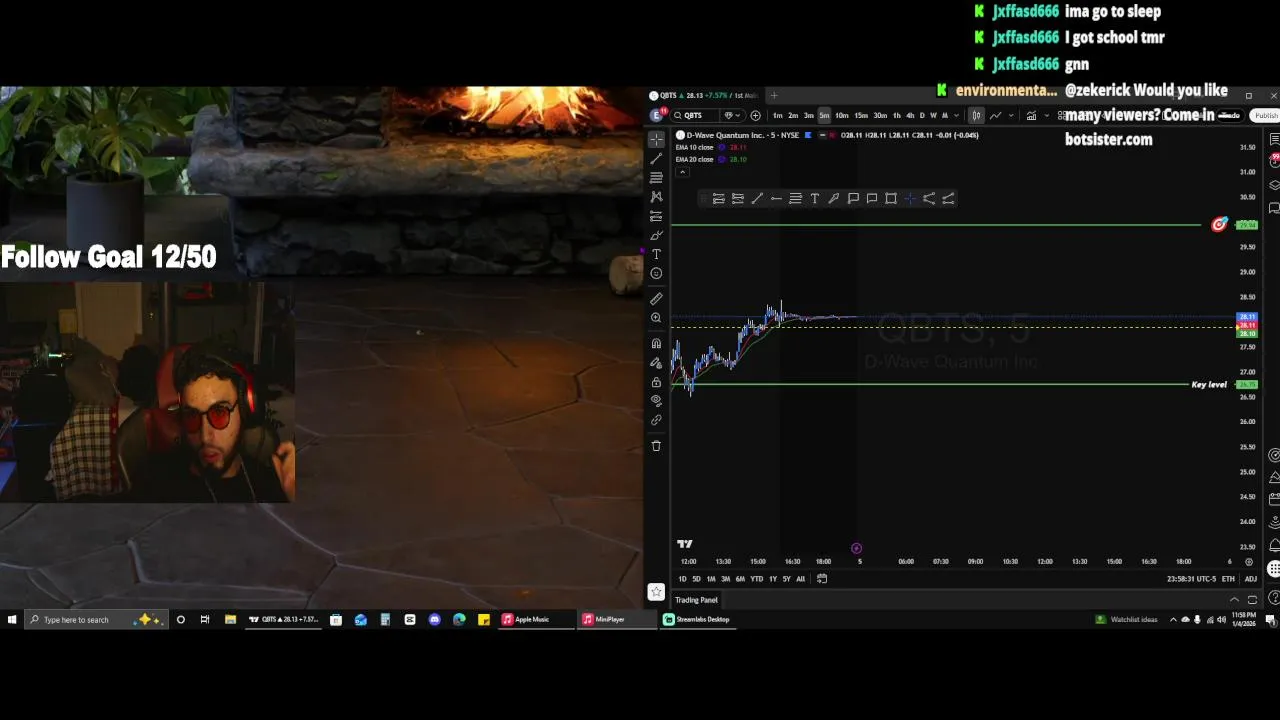Select the brush drawing tool
Screen dimensions: 1280x720
(656, 235)
